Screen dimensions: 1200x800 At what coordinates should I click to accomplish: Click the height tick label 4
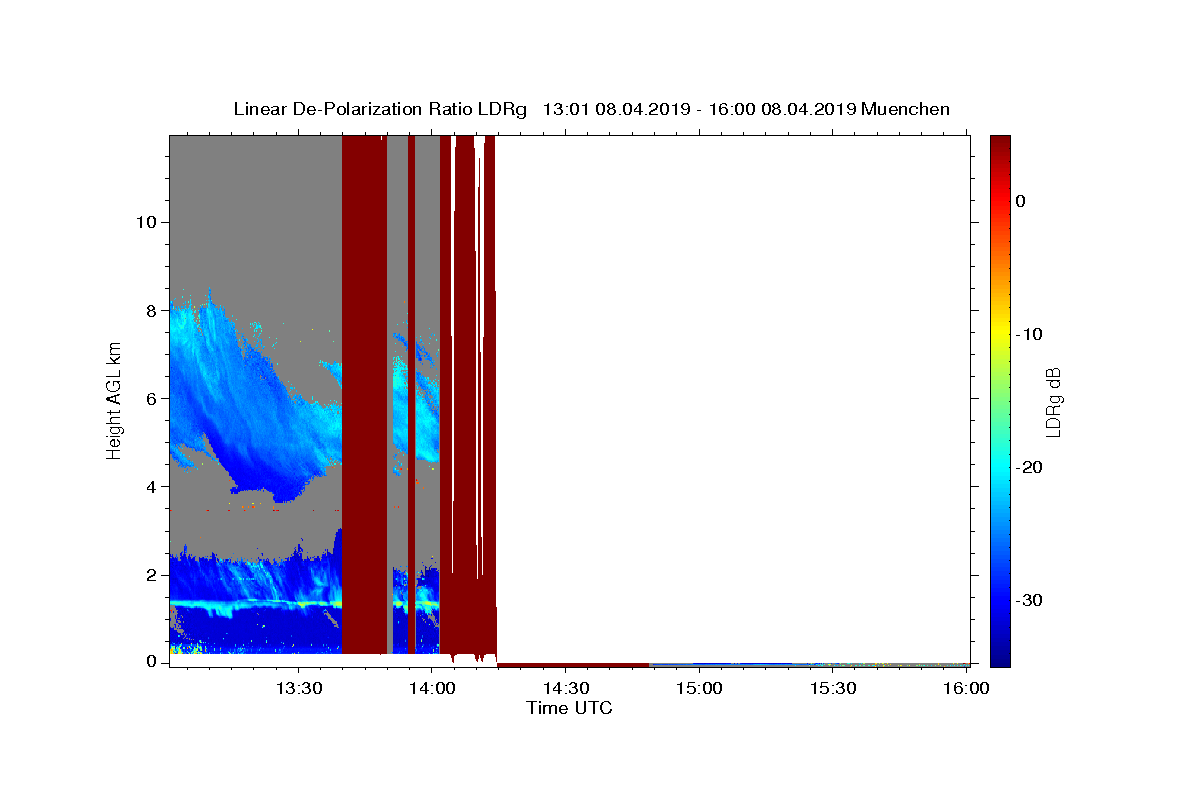149,487
